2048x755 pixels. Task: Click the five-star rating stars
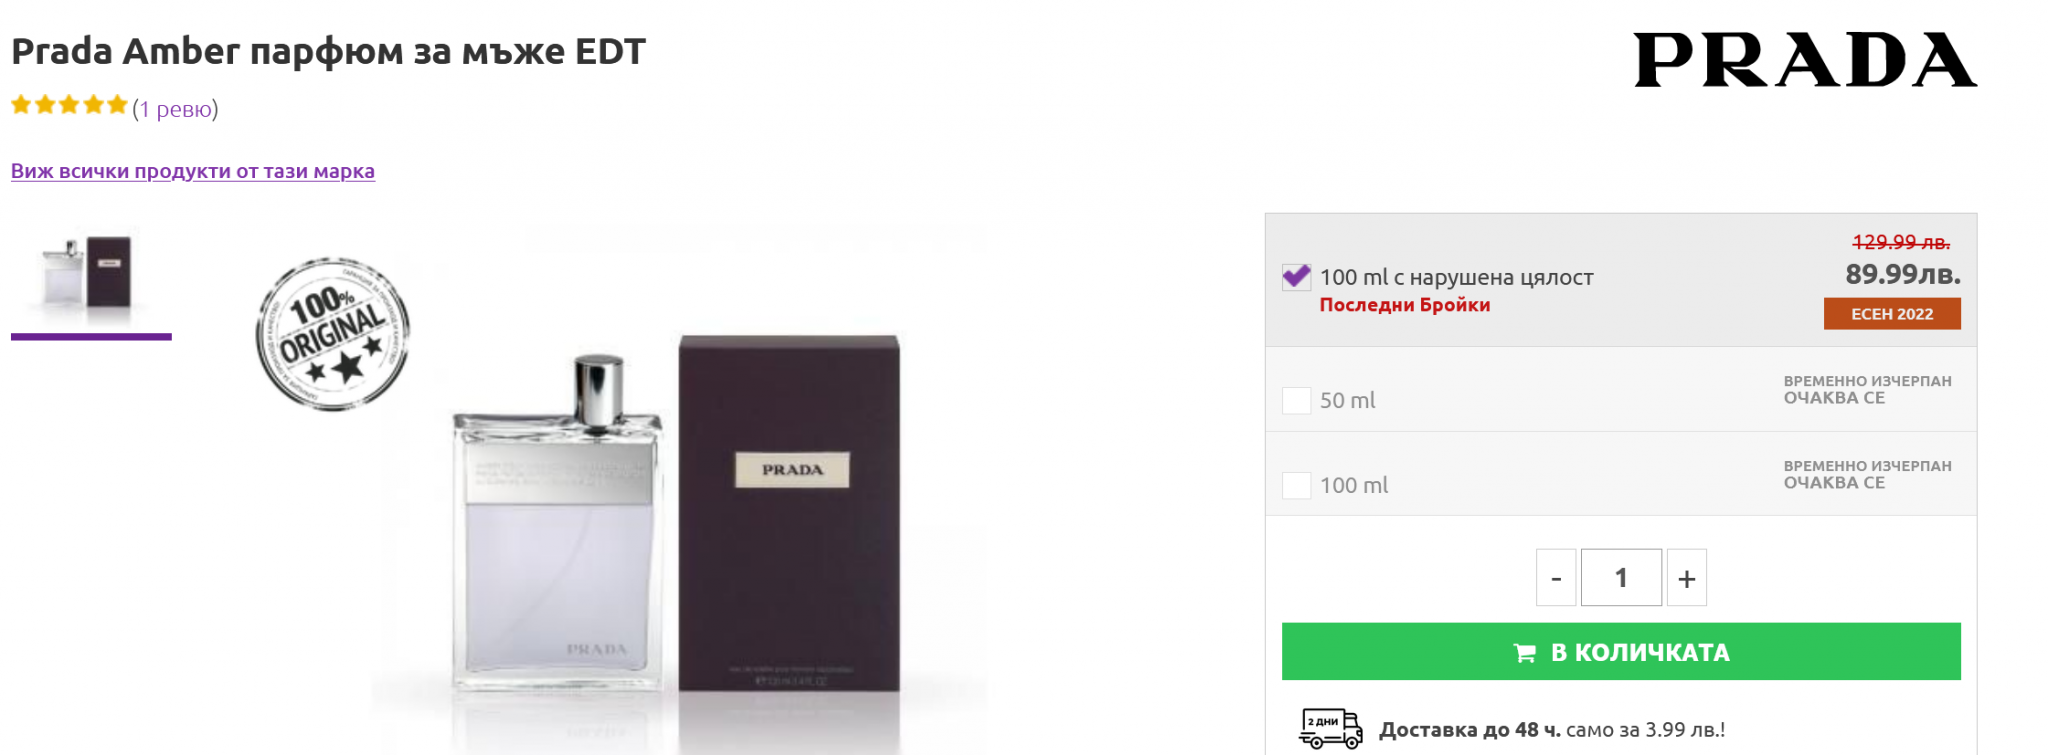pos(69,105)
